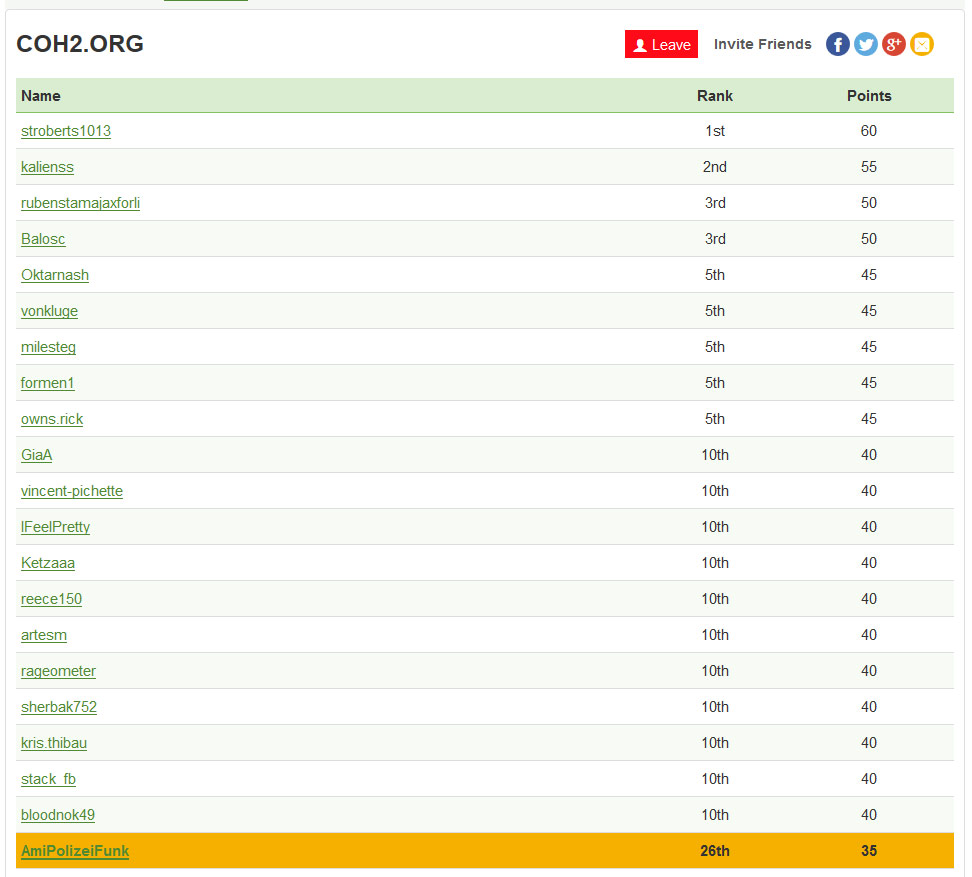Open bloodnok49 profile link
Image resolution: width=972 pixels, height=877 pixels.
[58, 814]
